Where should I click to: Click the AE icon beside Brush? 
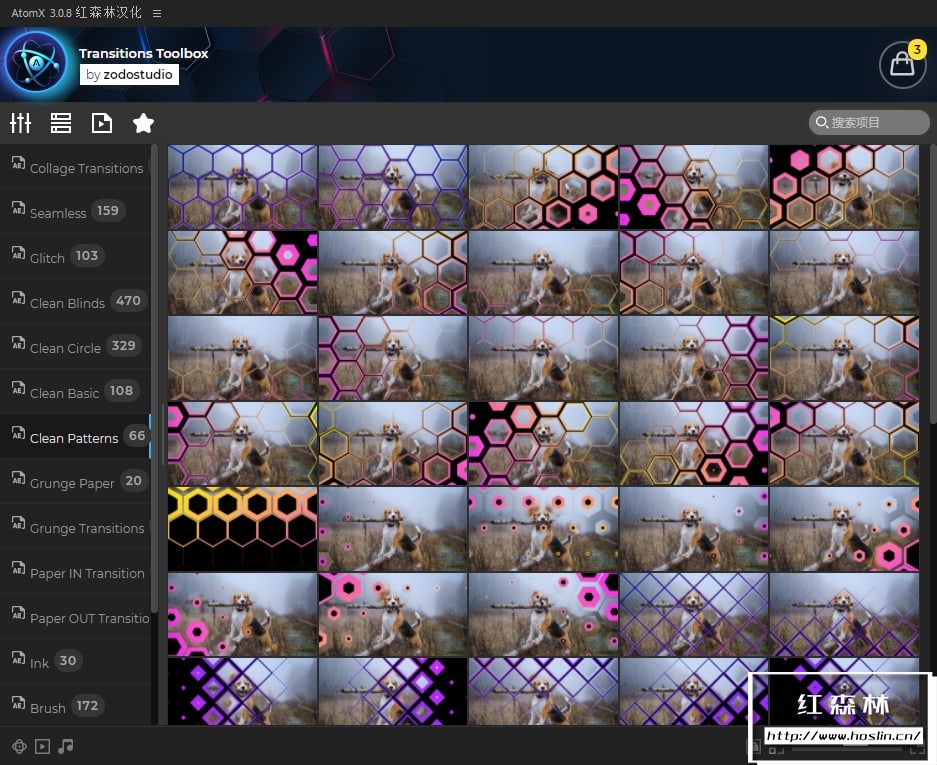[x=19, y=703]
